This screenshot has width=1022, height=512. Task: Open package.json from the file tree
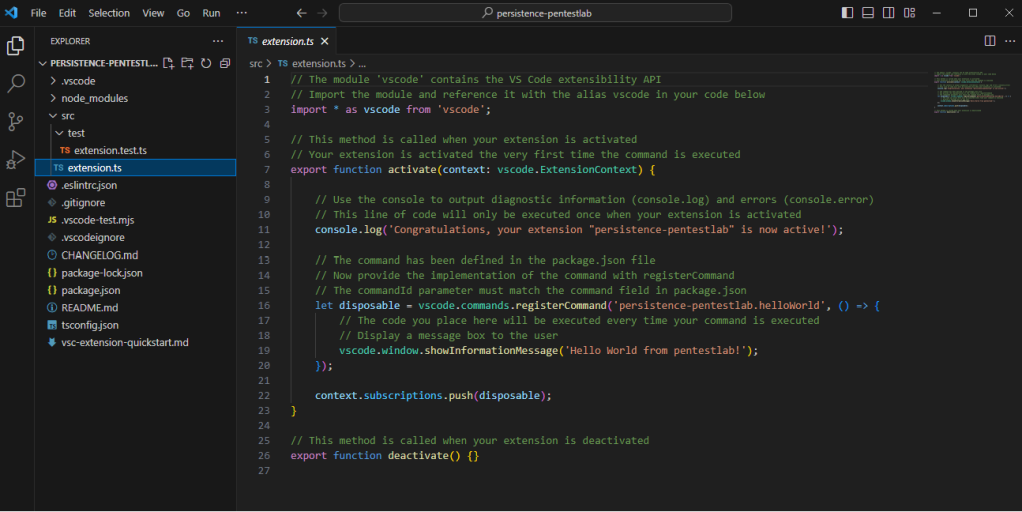click(x=90, y=290)
